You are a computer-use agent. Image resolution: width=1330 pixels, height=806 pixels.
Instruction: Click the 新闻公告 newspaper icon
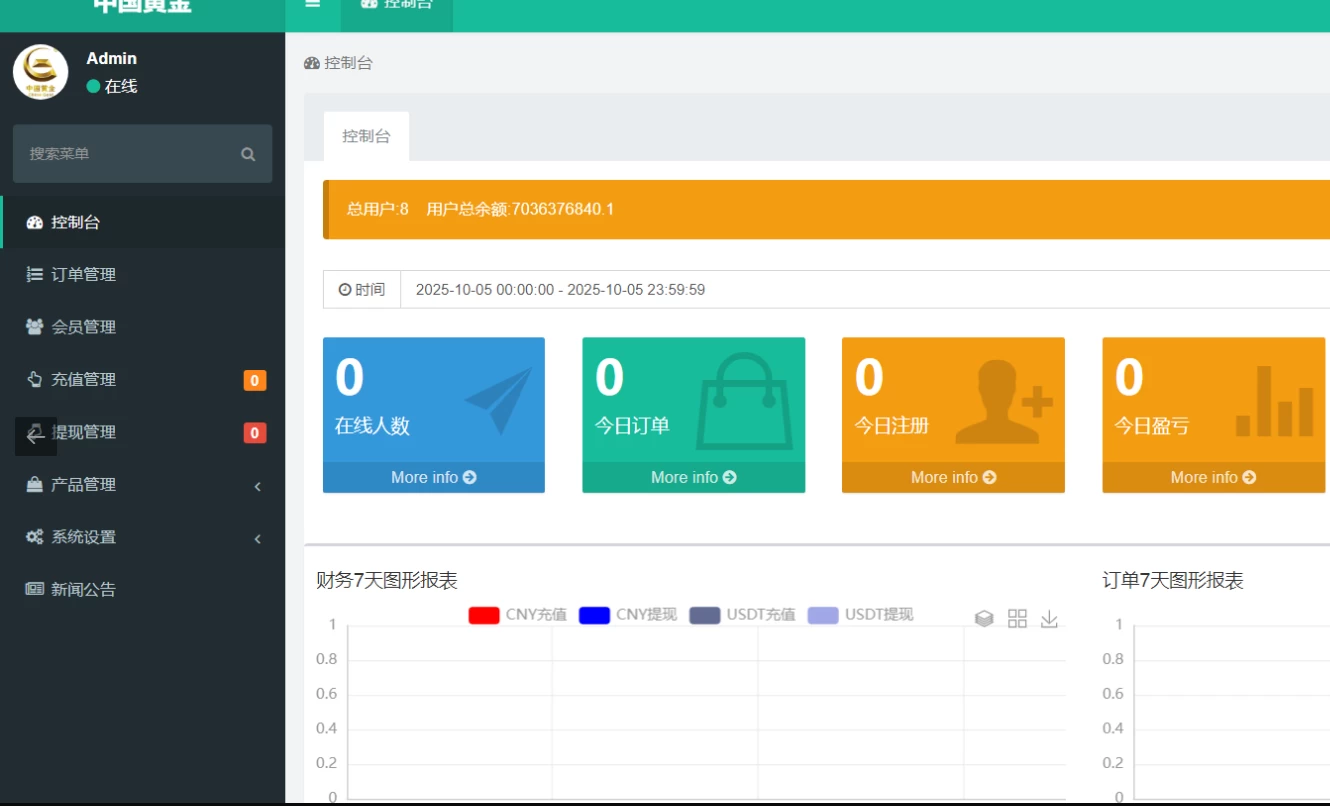coord(34,589)
